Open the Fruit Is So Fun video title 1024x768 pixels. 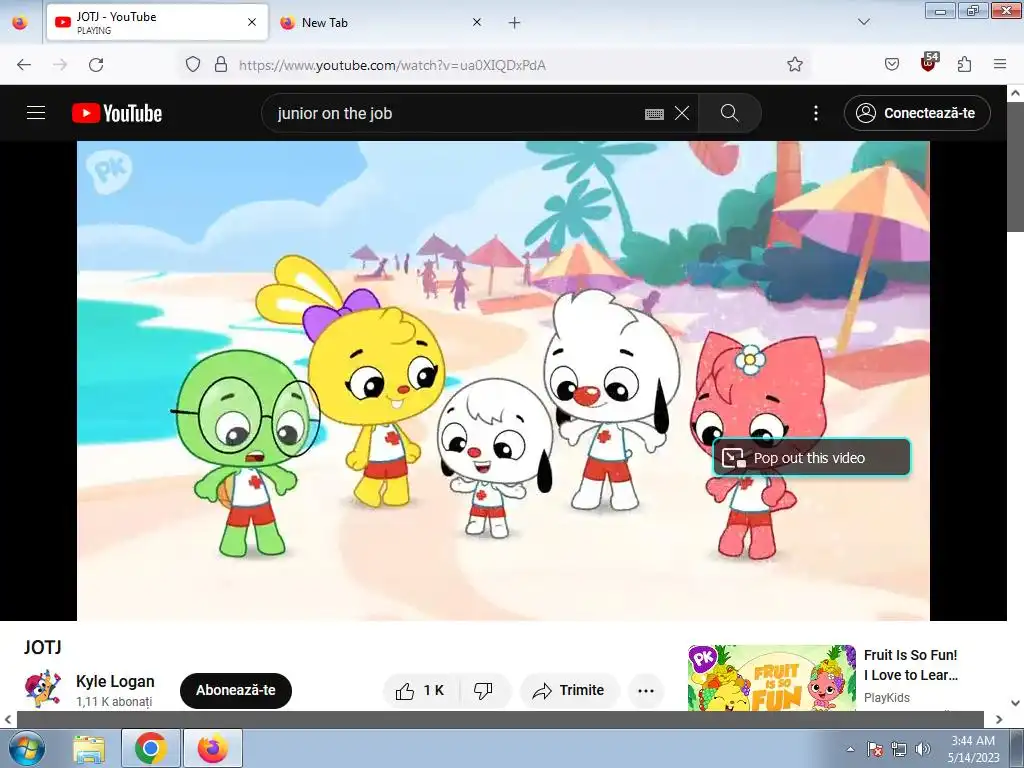(910, 665)
